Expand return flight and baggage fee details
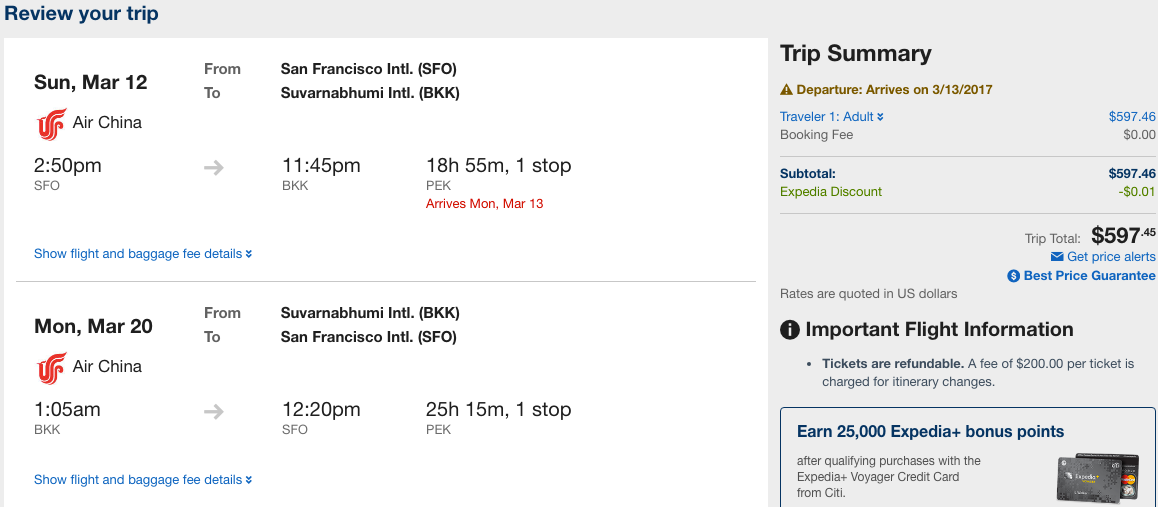The width and height of the screenshot is (1158, 507). tap(143, 480)
